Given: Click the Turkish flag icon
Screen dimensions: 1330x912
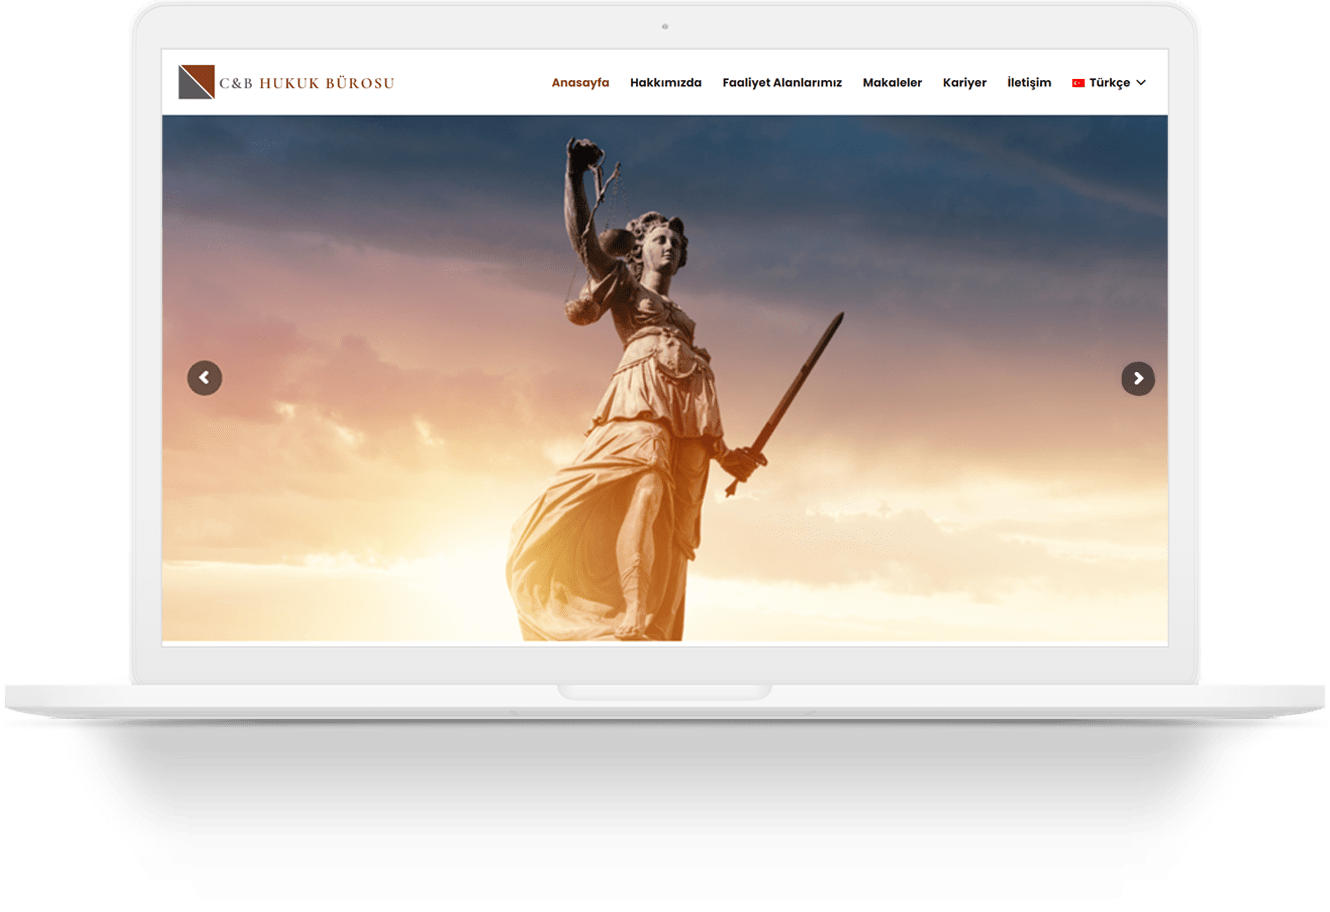Looking at the screenshot, I should coord(1078,83).
